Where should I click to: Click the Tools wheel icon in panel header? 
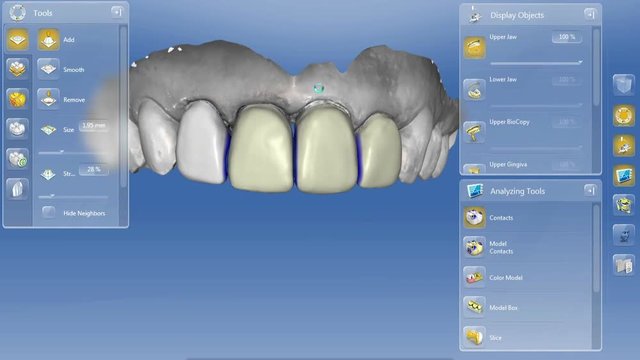[17, 13]
